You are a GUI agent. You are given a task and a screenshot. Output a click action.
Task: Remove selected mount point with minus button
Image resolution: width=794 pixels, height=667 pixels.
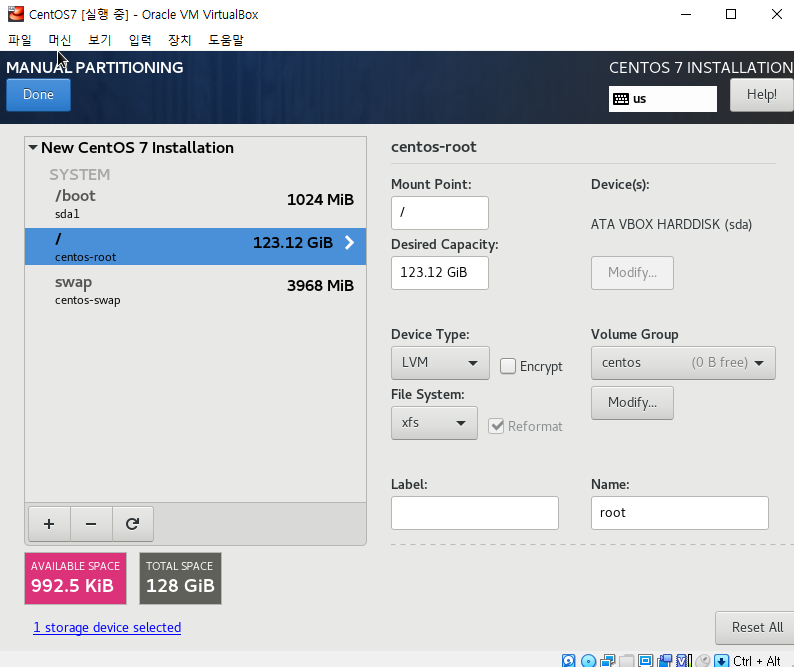click(x=91, y=524)
